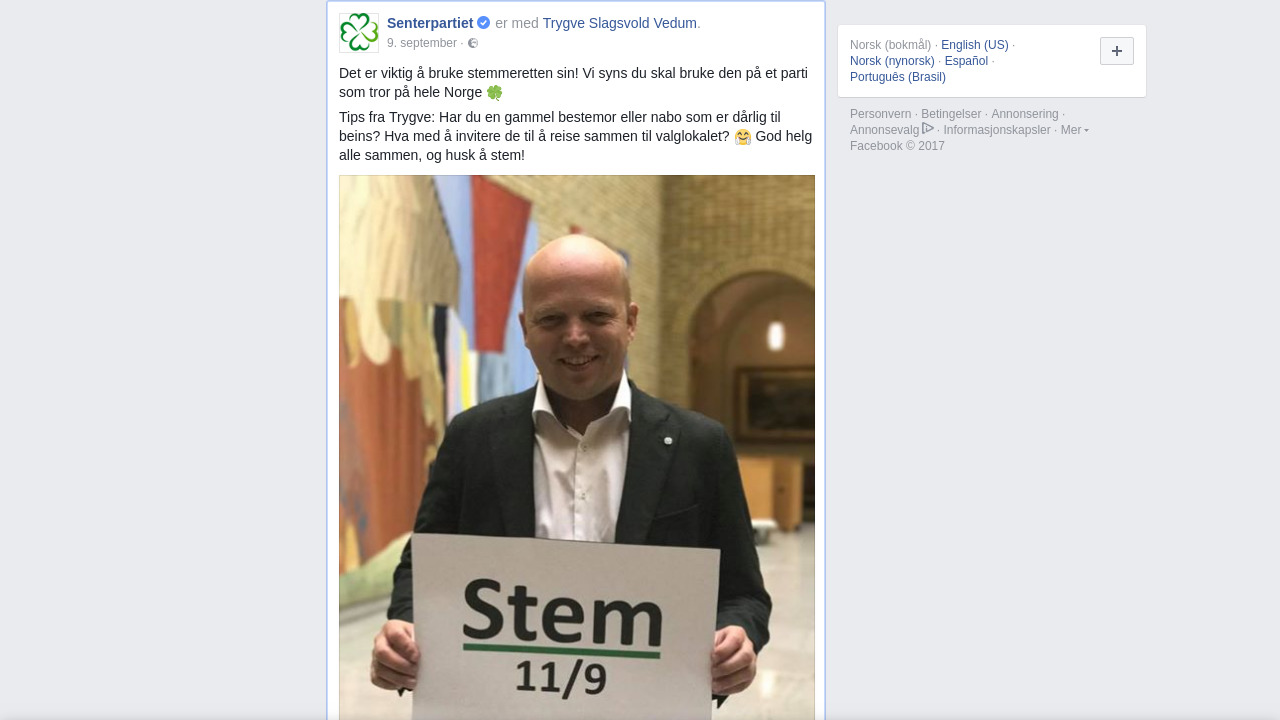Click the hugging face emoji in post
The width and height of the screenshot is (1280, 720).
tap(743, 137)
